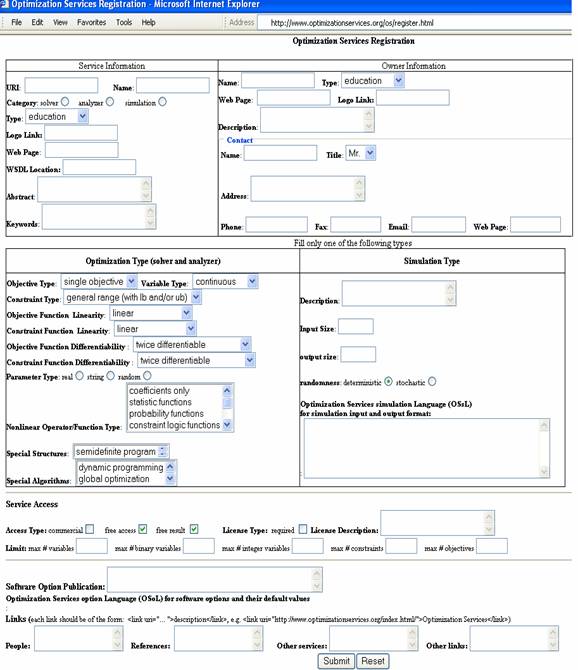Open the Variable Type dropdown
The image size is (578, 670).
(x=226, y=282)
